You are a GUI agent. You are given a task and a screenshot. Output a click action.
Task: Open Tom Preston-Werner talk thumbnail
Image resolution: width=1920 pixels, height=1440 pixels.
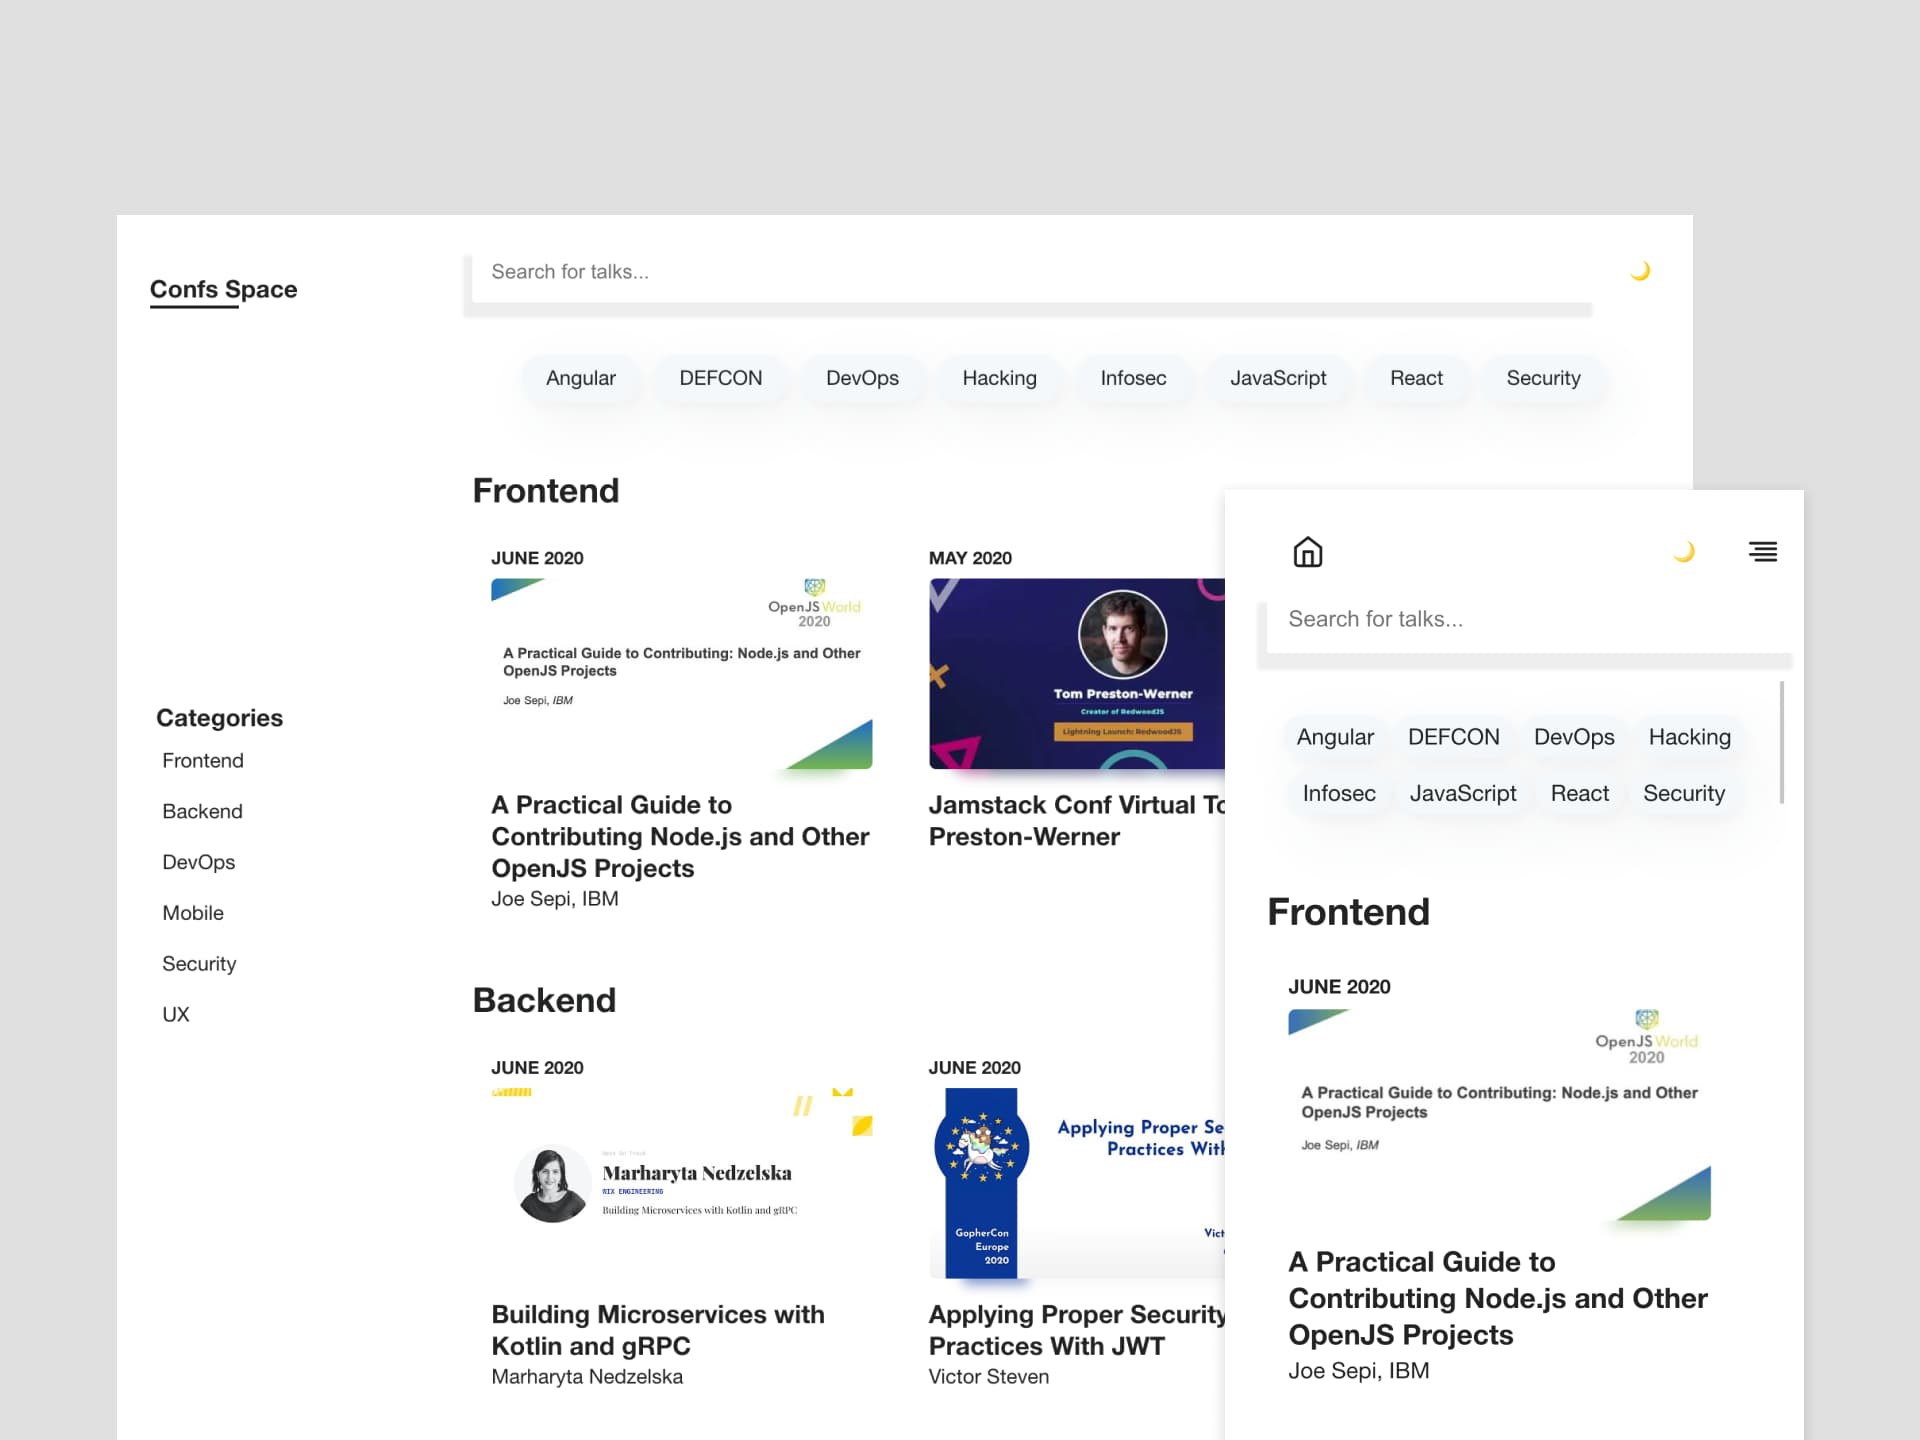(x=1076, y=673)
